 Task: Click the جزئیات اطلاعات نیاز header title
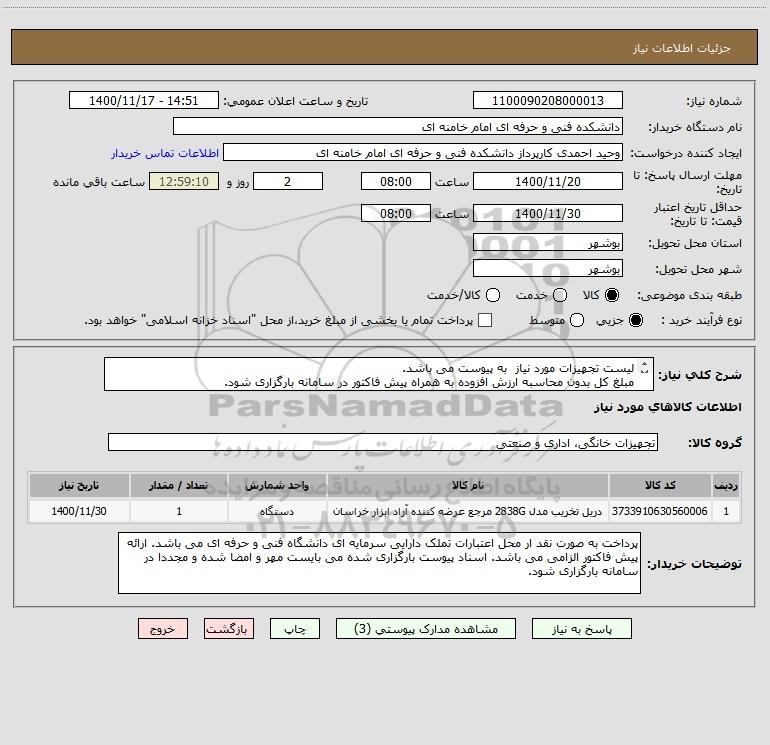[x=681, y=48]
